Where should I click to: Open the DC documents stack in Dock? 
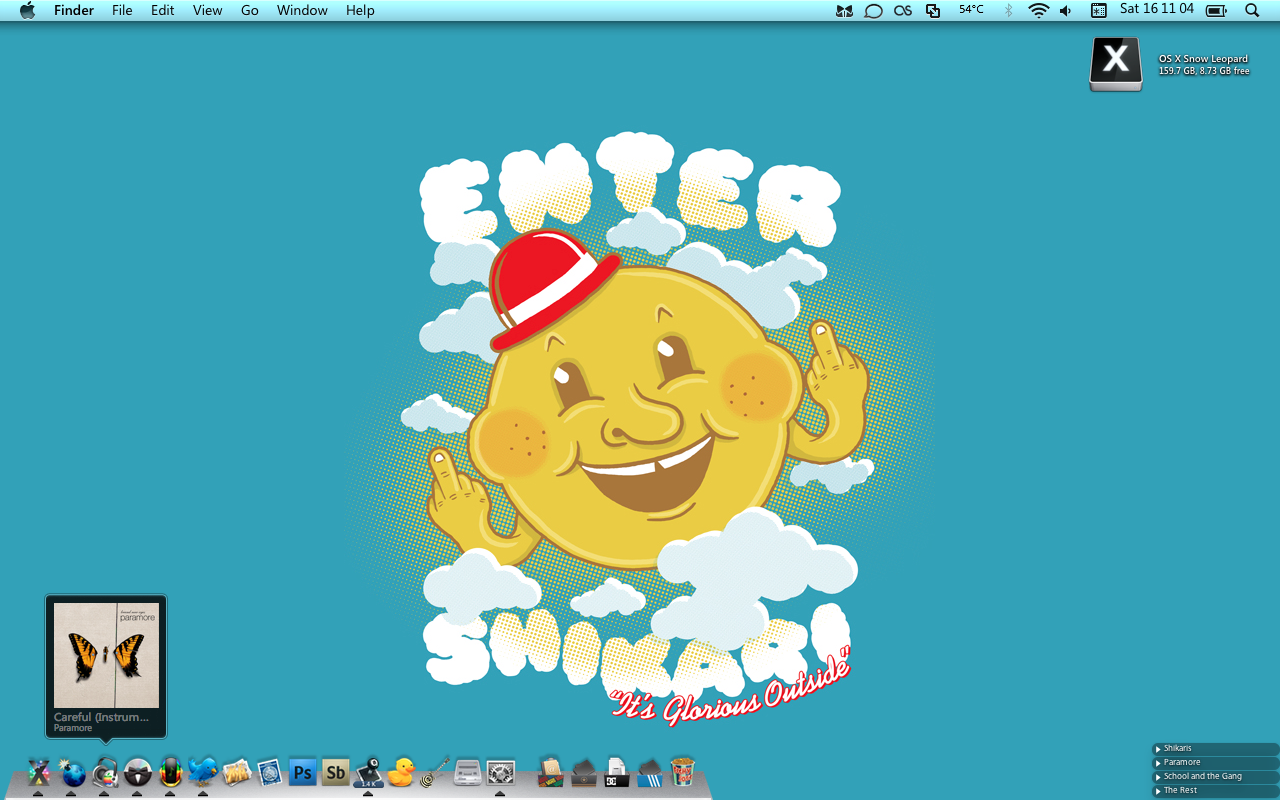coord(617,772)
